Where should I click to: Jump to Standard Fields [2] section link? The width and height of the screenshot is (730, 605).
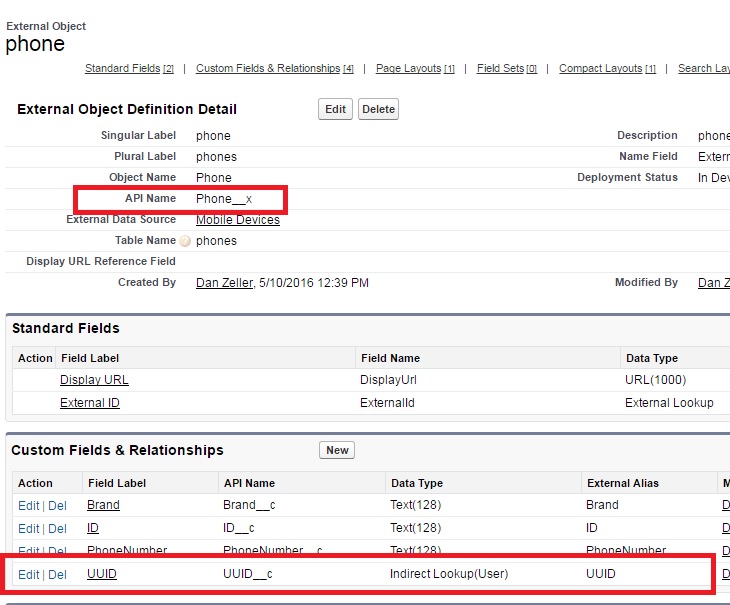pos(129,68)
